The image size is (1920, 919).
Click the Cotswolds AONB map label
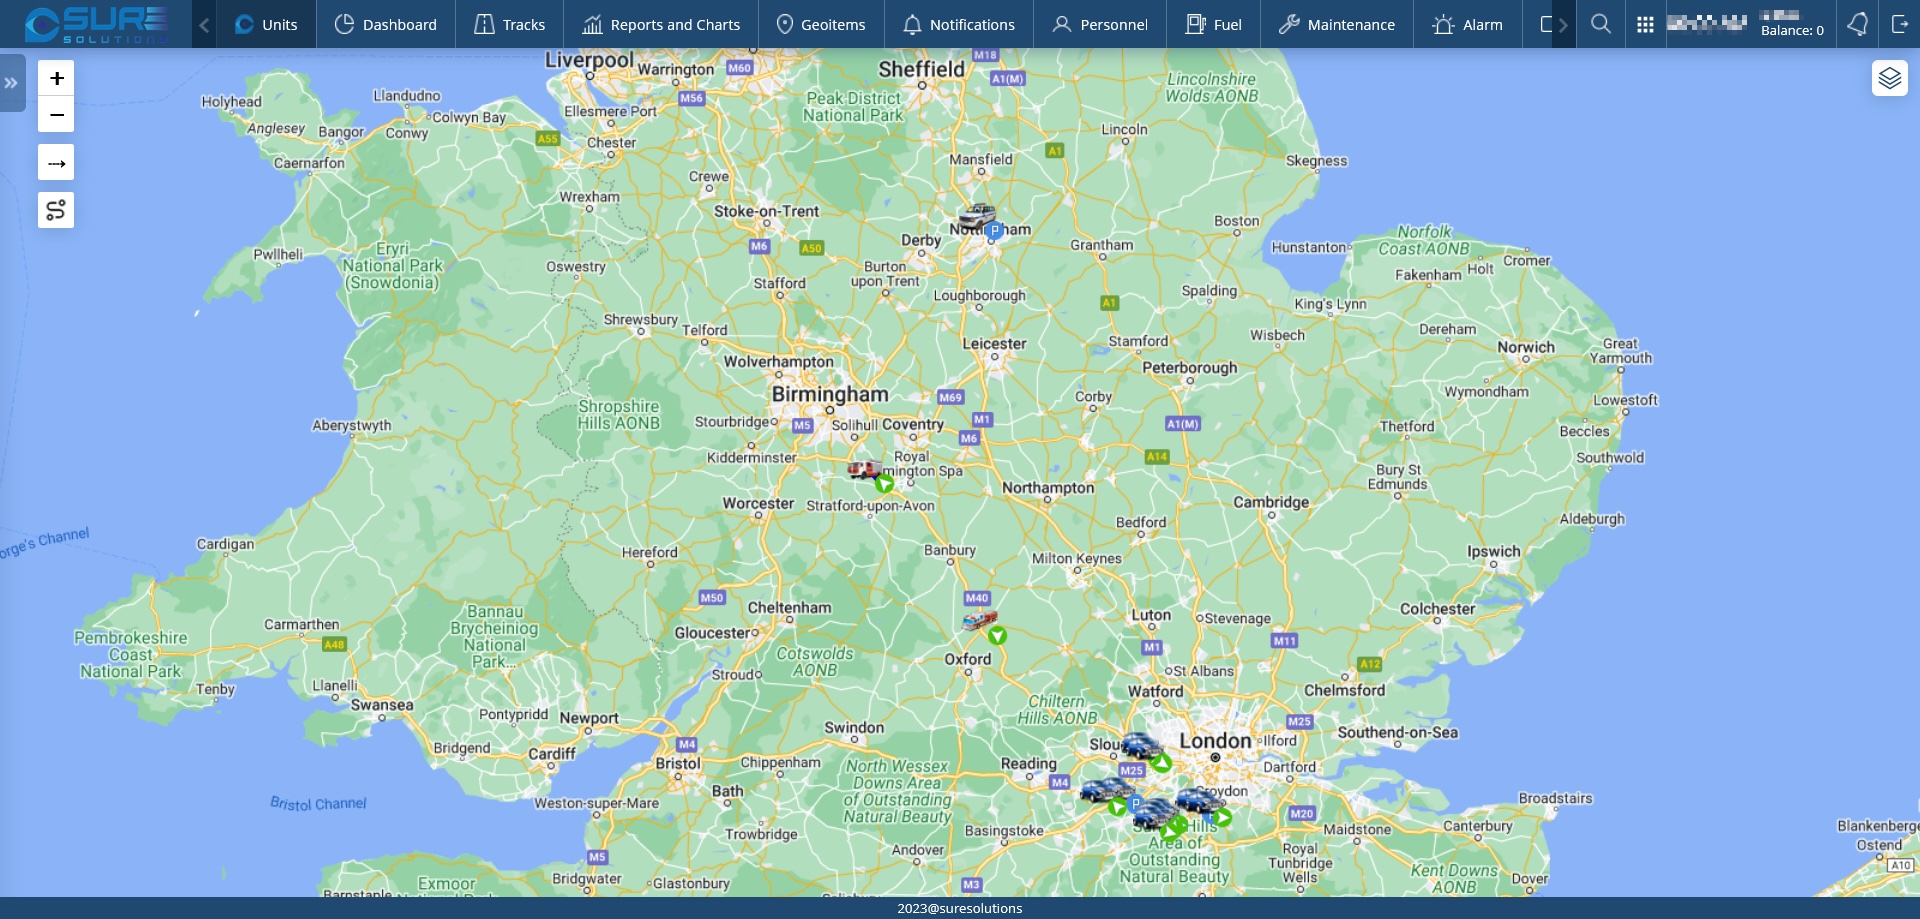click(815, 661)
